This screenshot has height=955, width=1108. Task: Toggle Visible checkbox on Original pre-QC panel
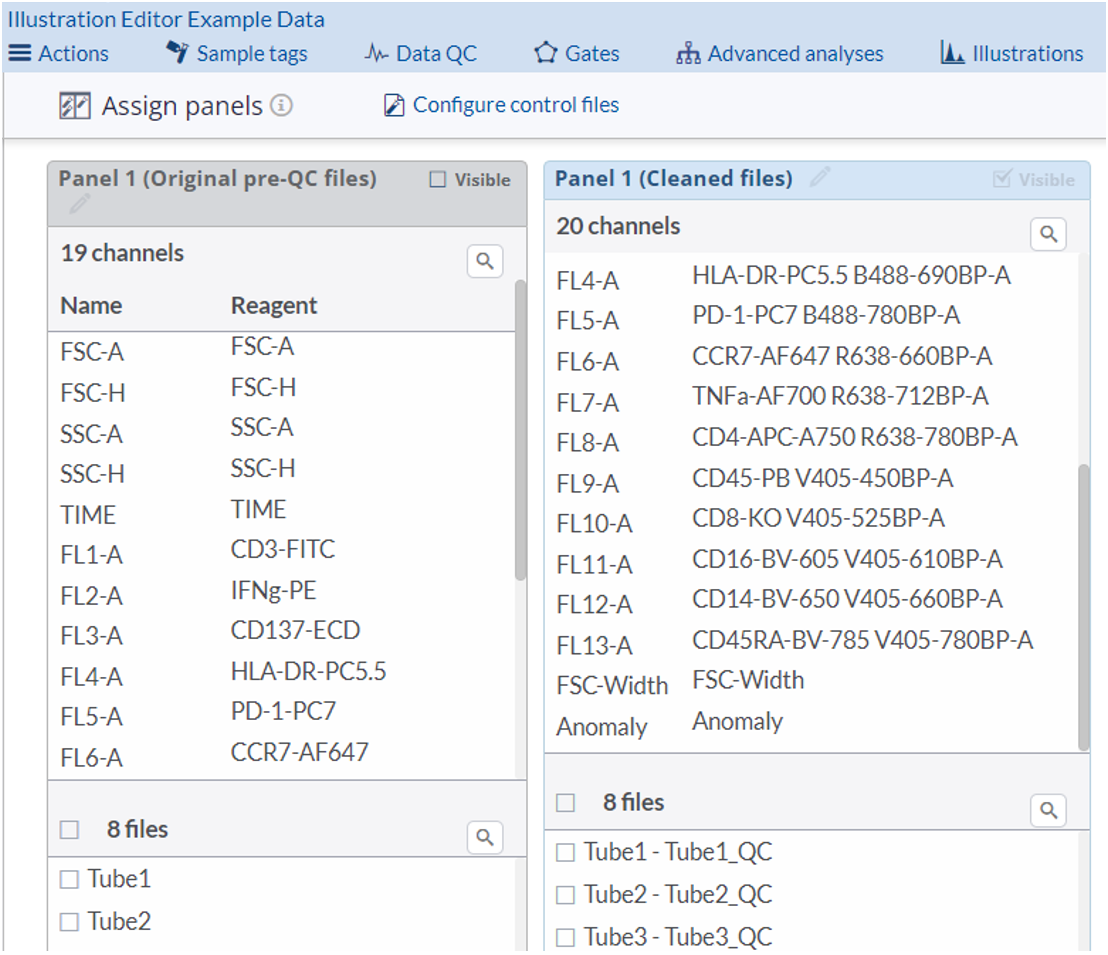438,180
